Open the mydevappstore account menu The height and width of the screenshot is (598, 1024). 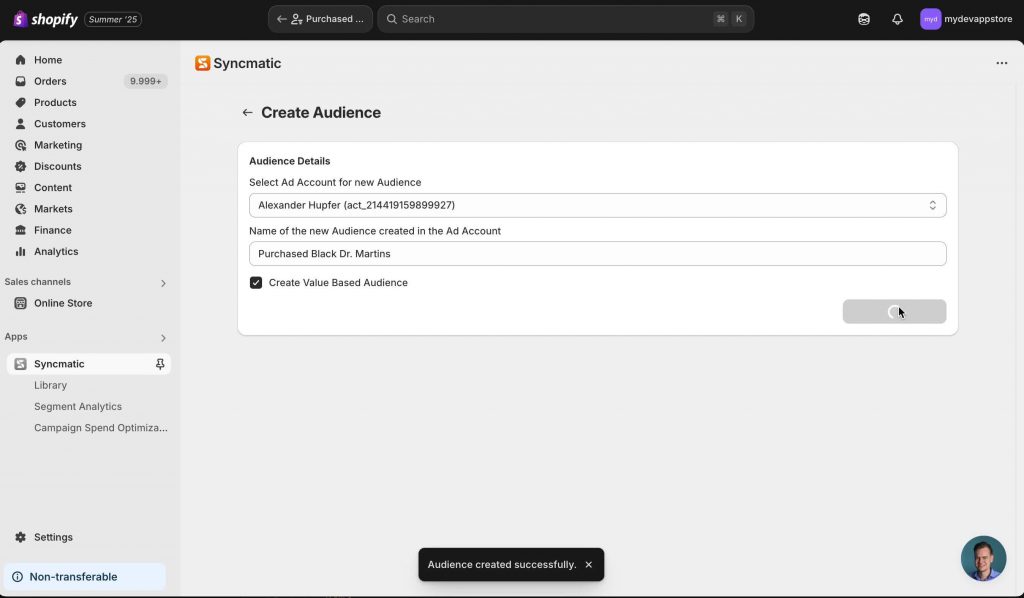pos(966,19)
